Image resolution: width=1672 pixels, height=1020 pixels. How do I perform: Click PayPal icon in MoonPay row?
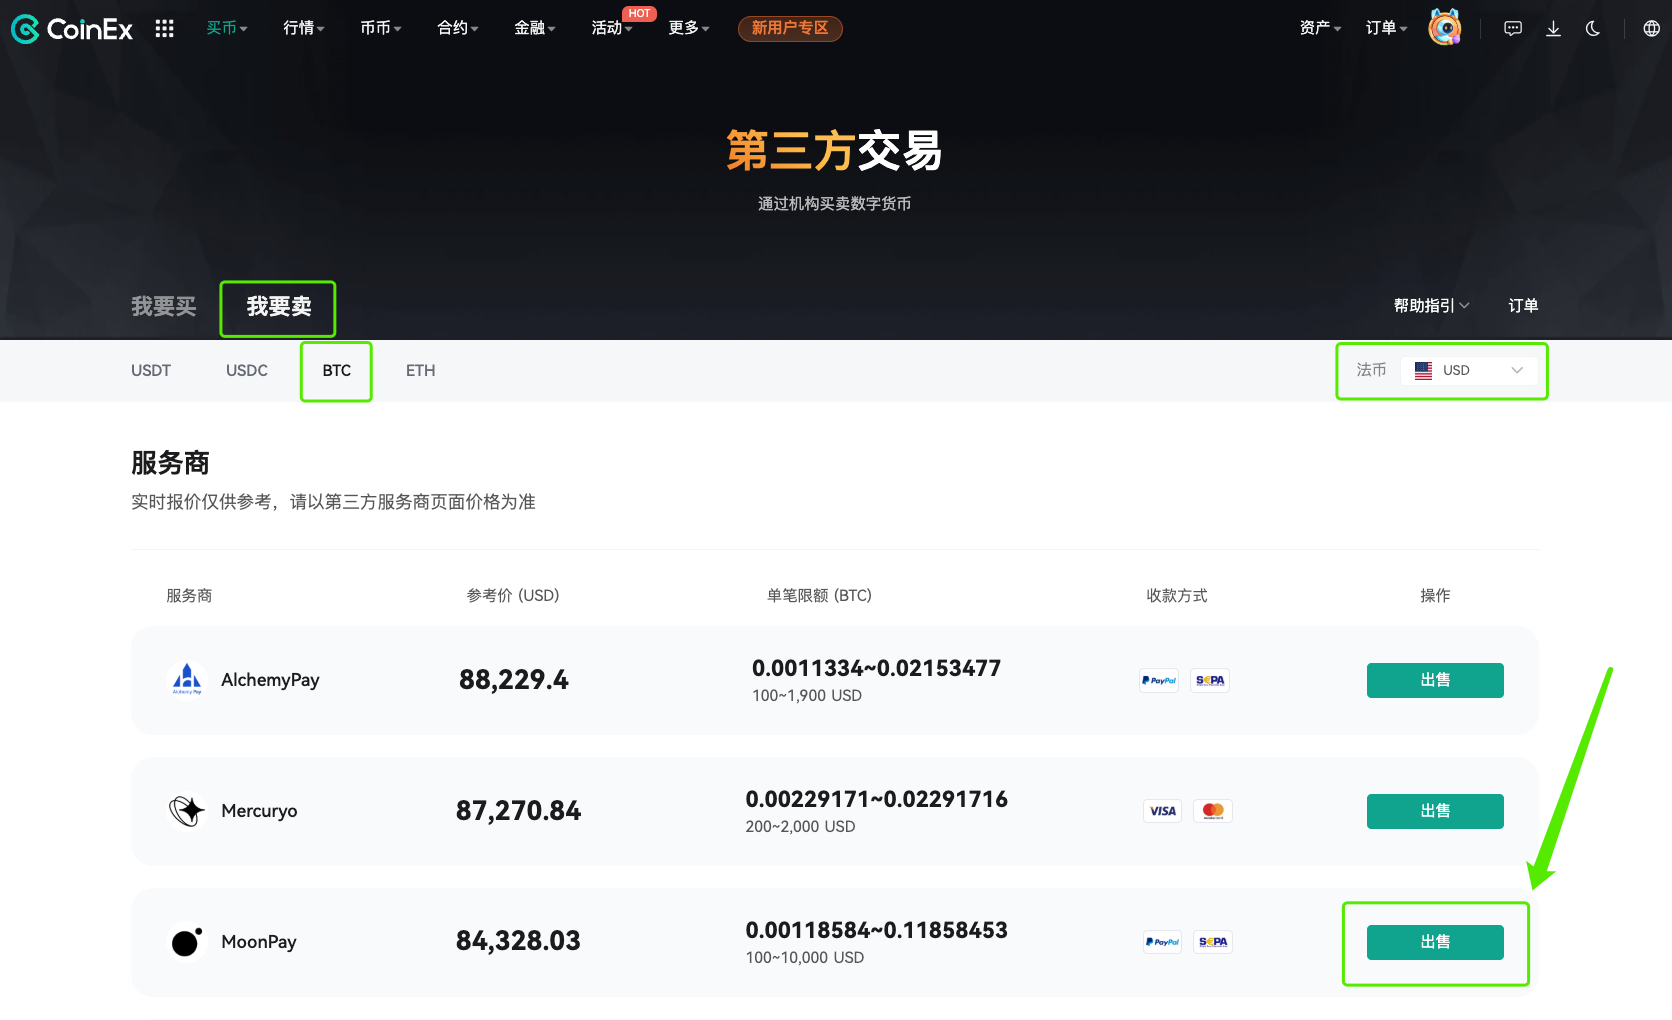(x=1162, y=942)
